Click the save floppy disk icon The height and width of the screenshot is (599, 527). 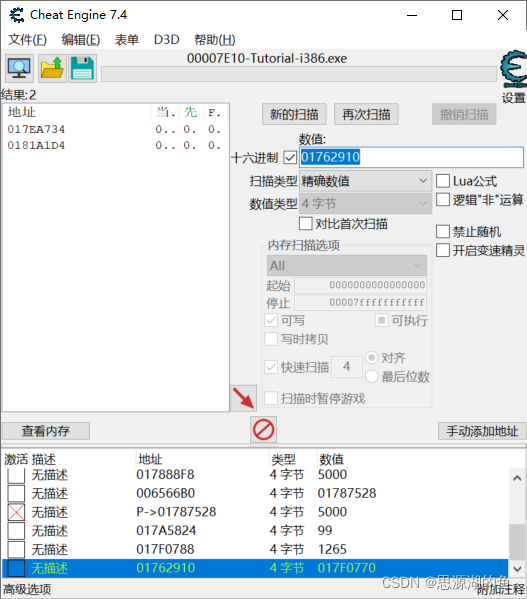(82, 69)
